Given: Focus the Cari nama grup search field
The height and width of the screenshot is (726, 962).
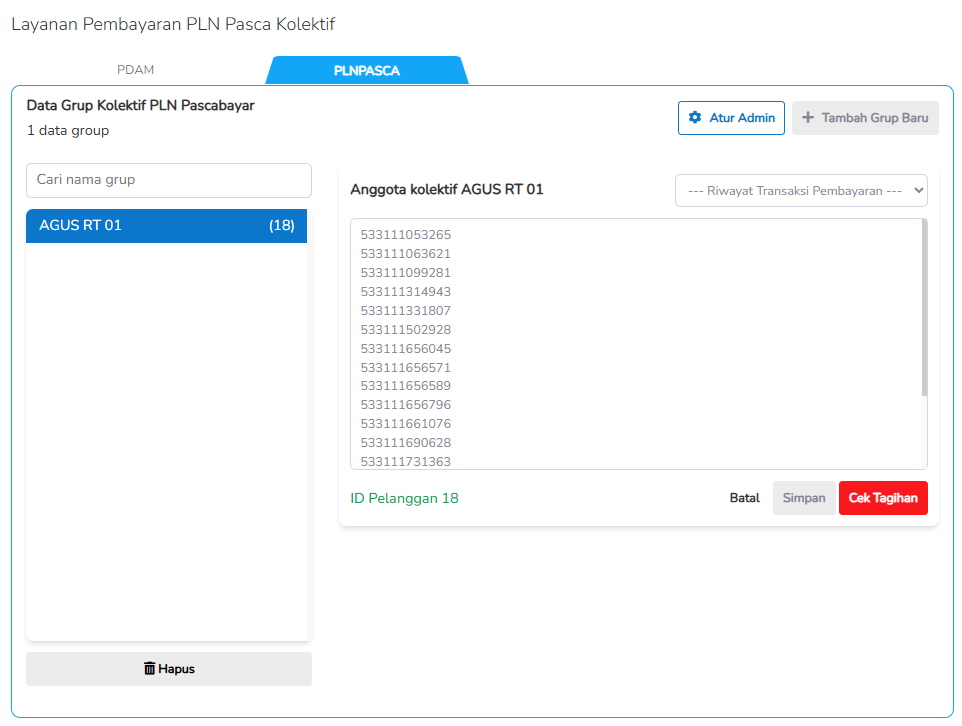Looking at the screenshot, I should [x=169, y=180].
